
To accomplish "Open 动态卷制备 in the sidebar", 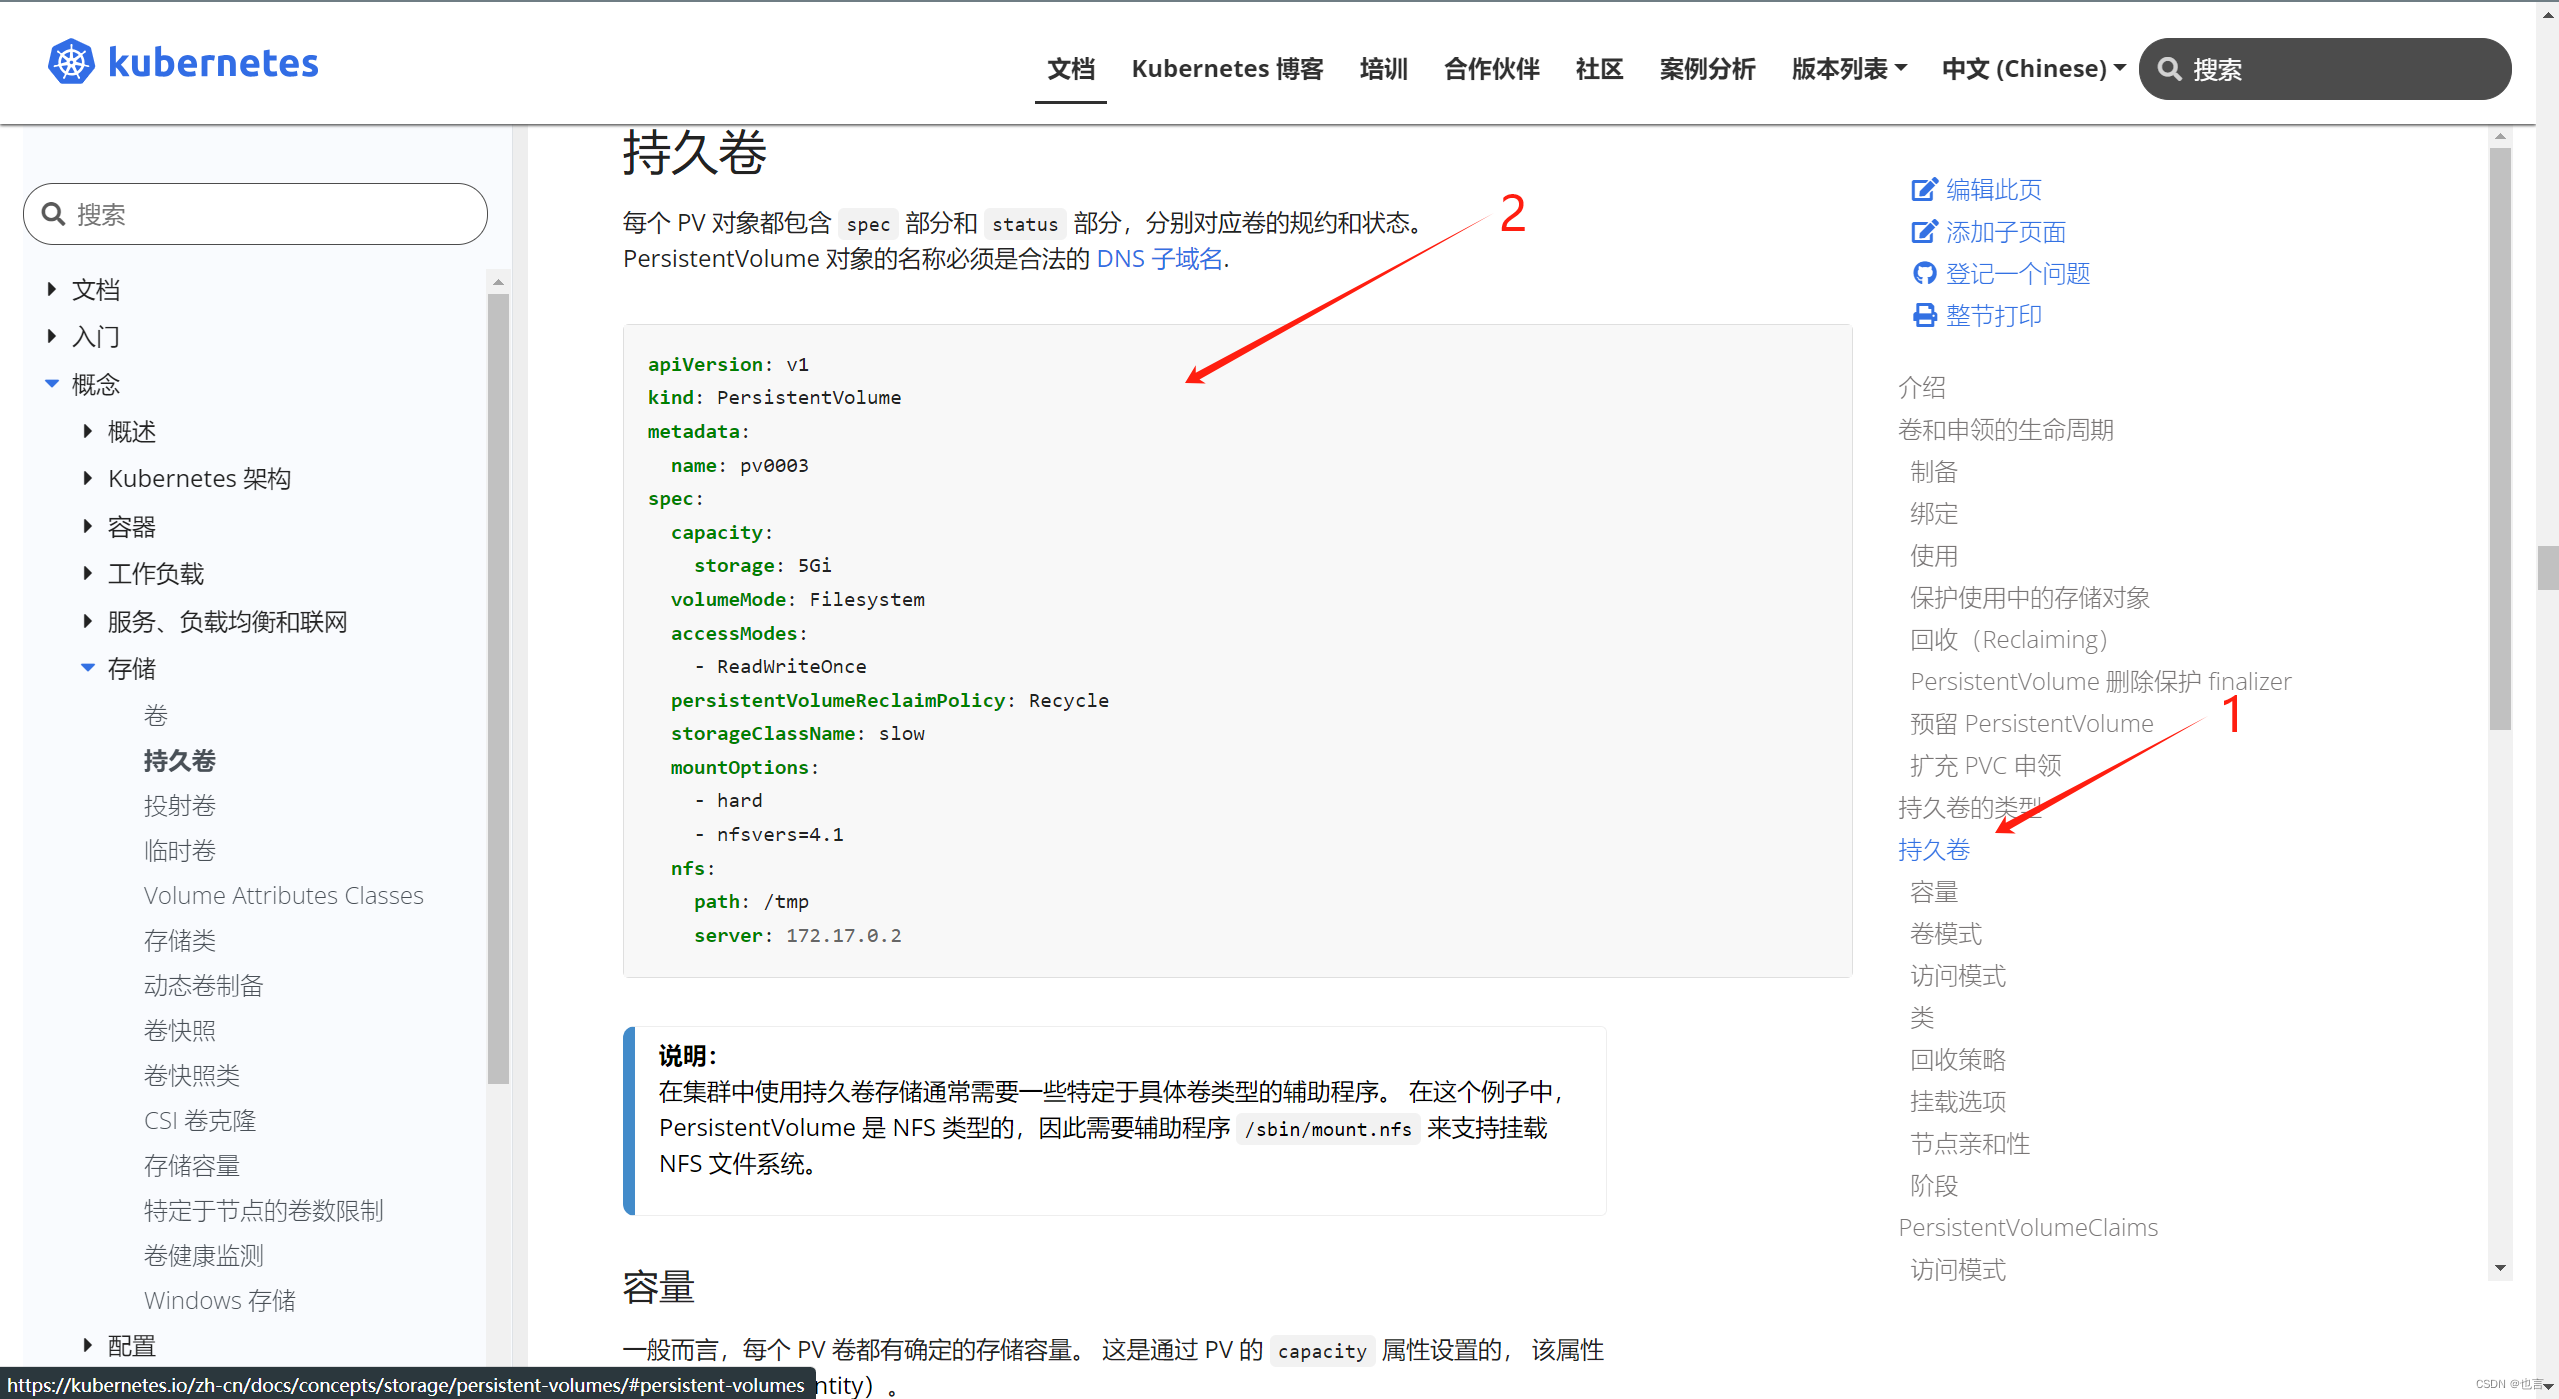I will (204, 985).
